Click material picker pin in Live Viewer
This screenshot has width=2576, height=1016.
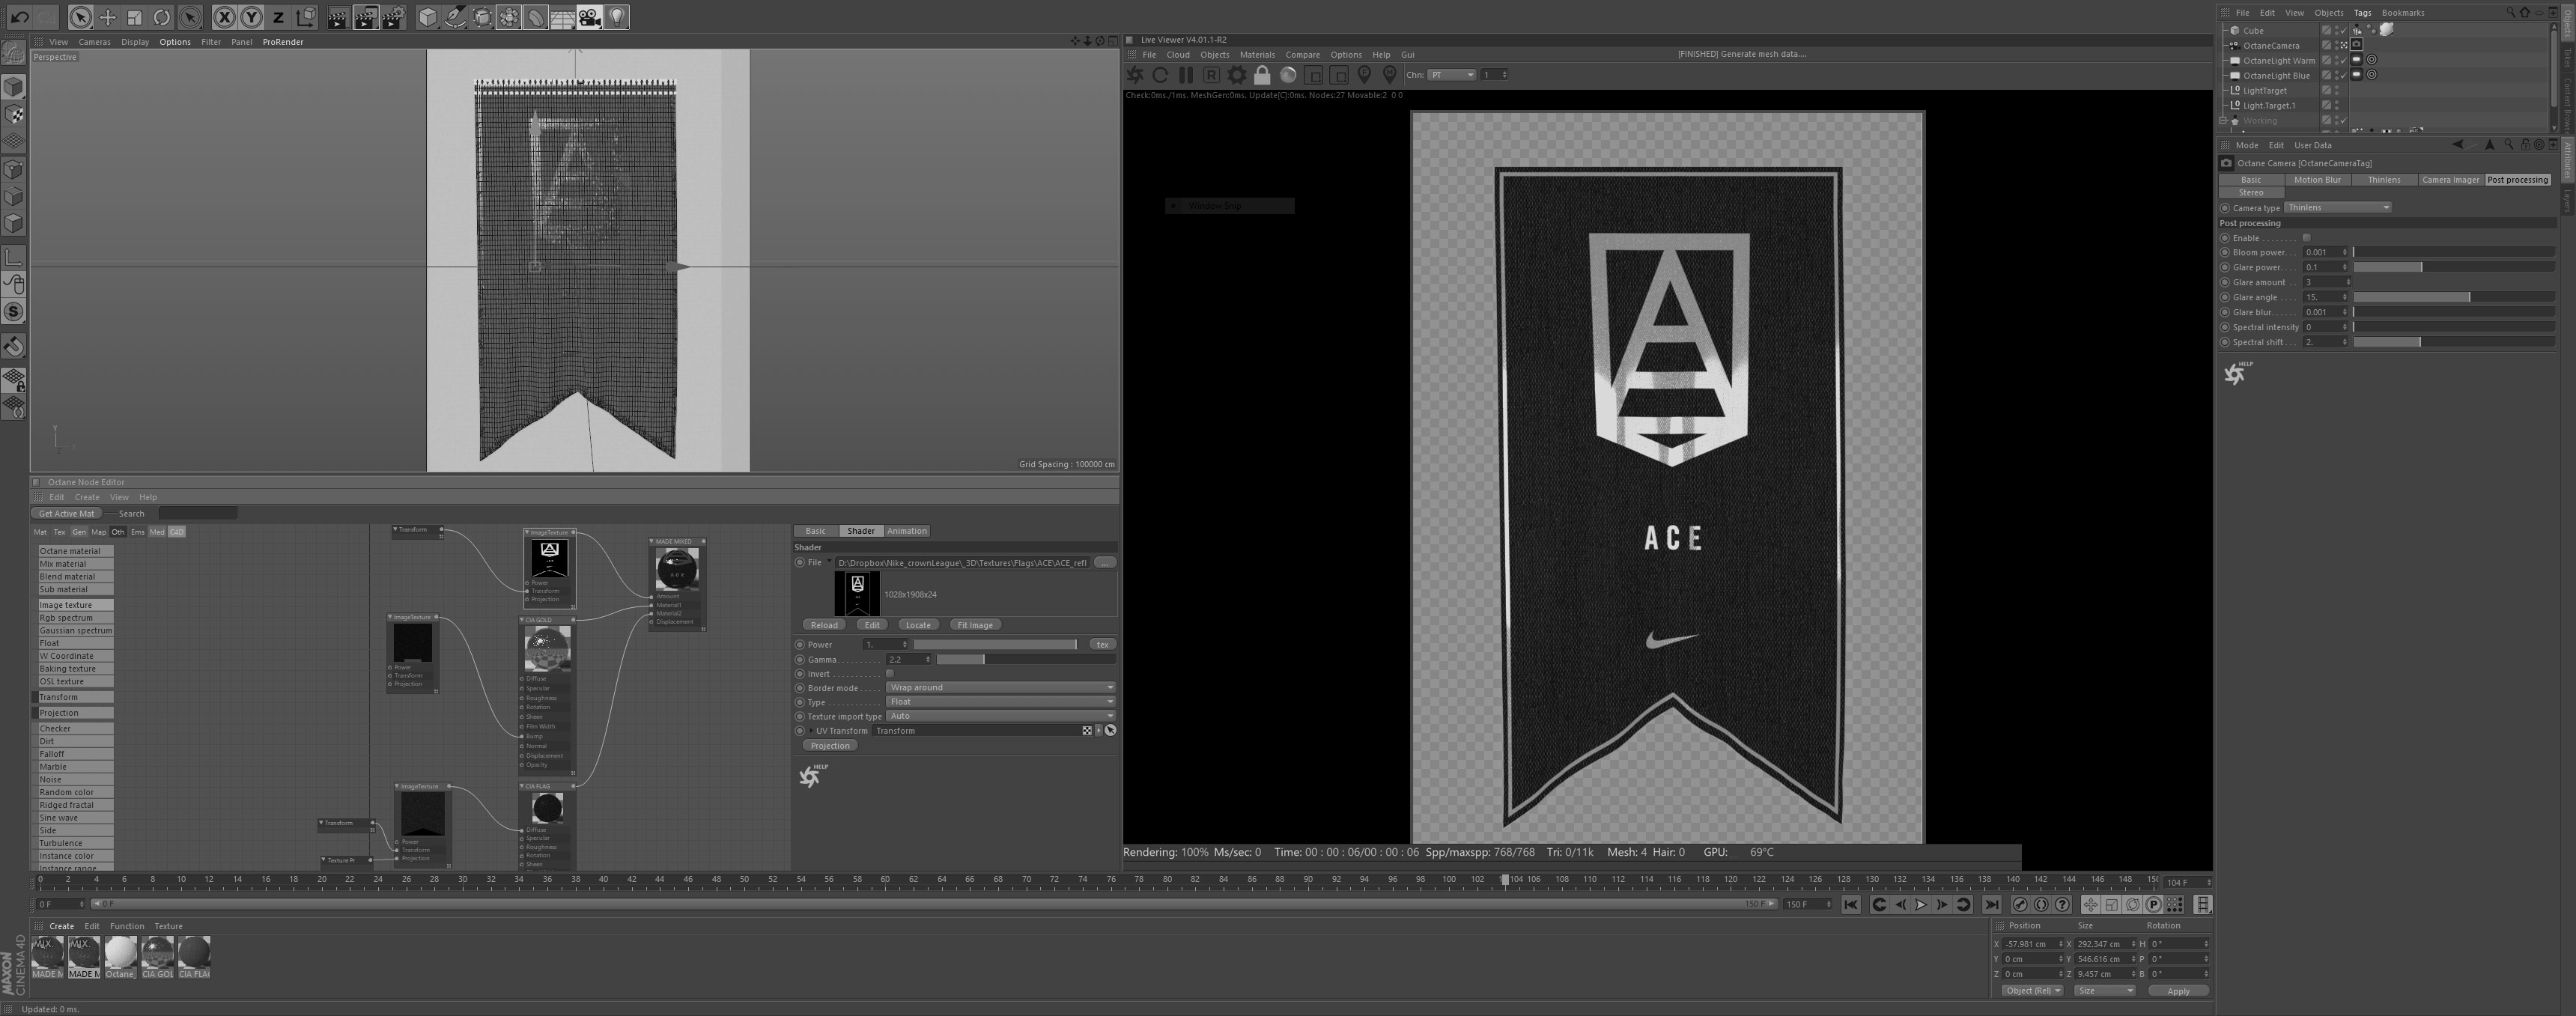pos(1389,75)
